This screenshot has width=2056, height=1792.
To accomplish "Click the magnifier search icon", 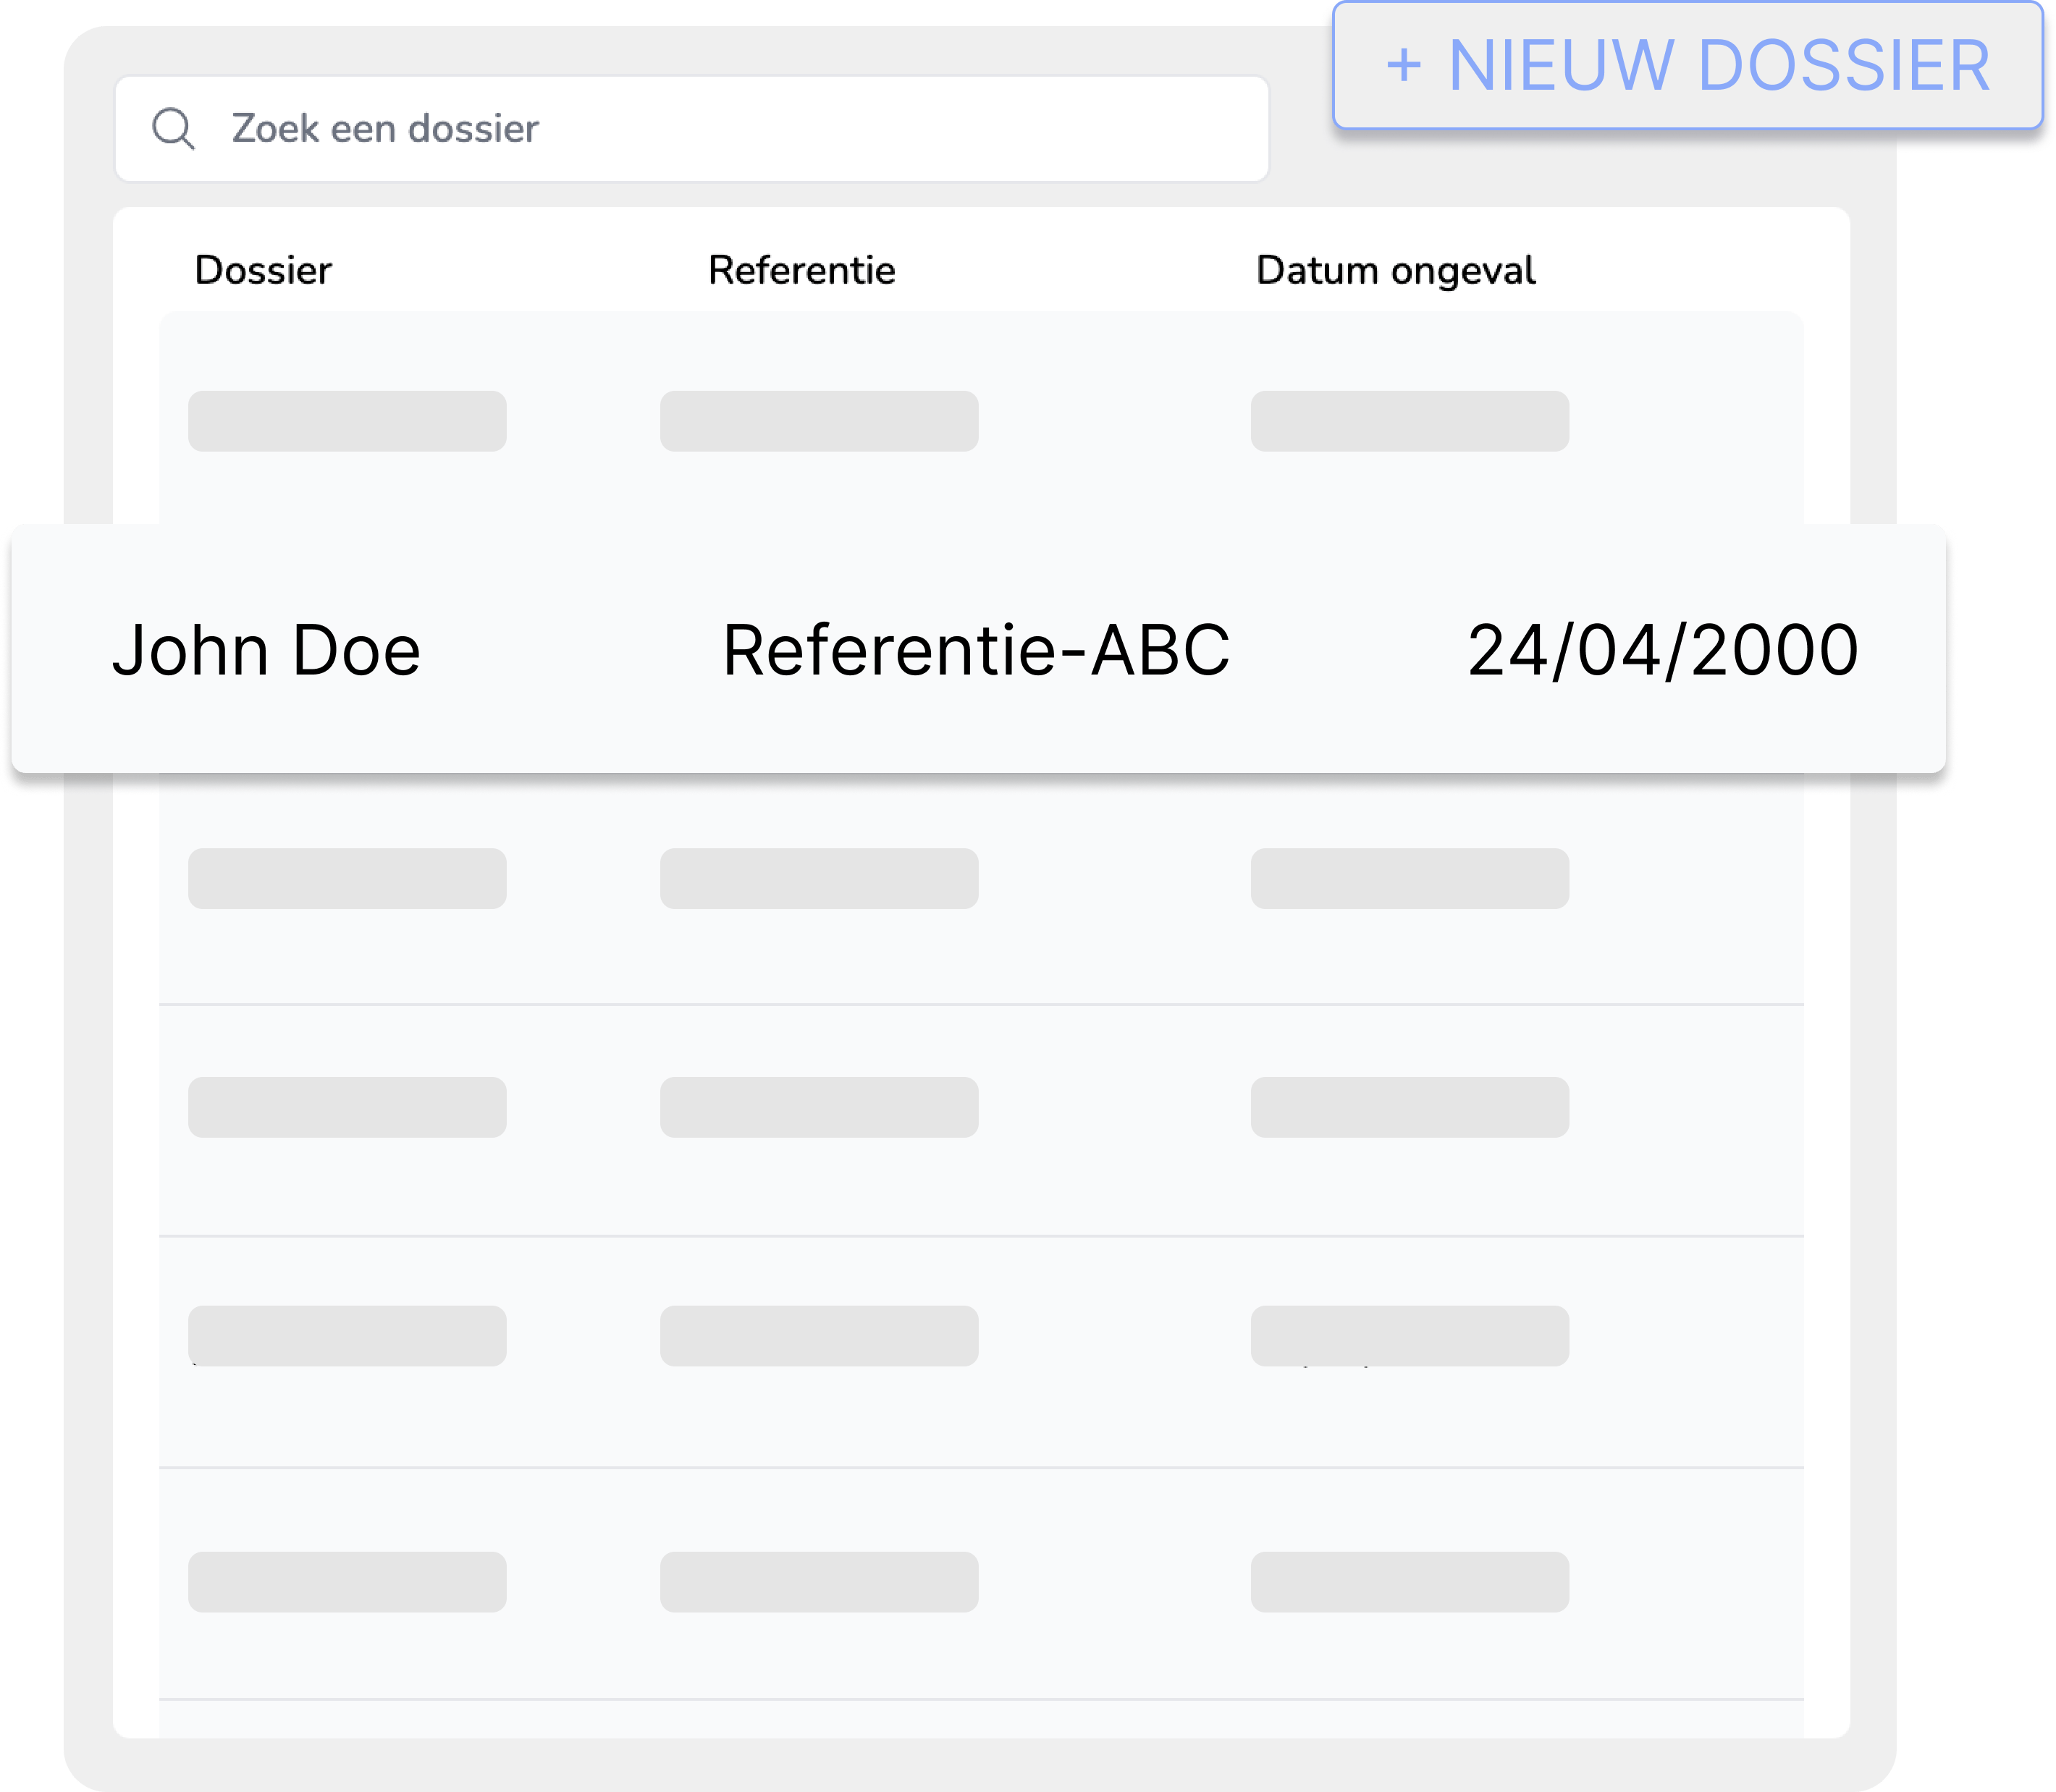I will [174, 129].
